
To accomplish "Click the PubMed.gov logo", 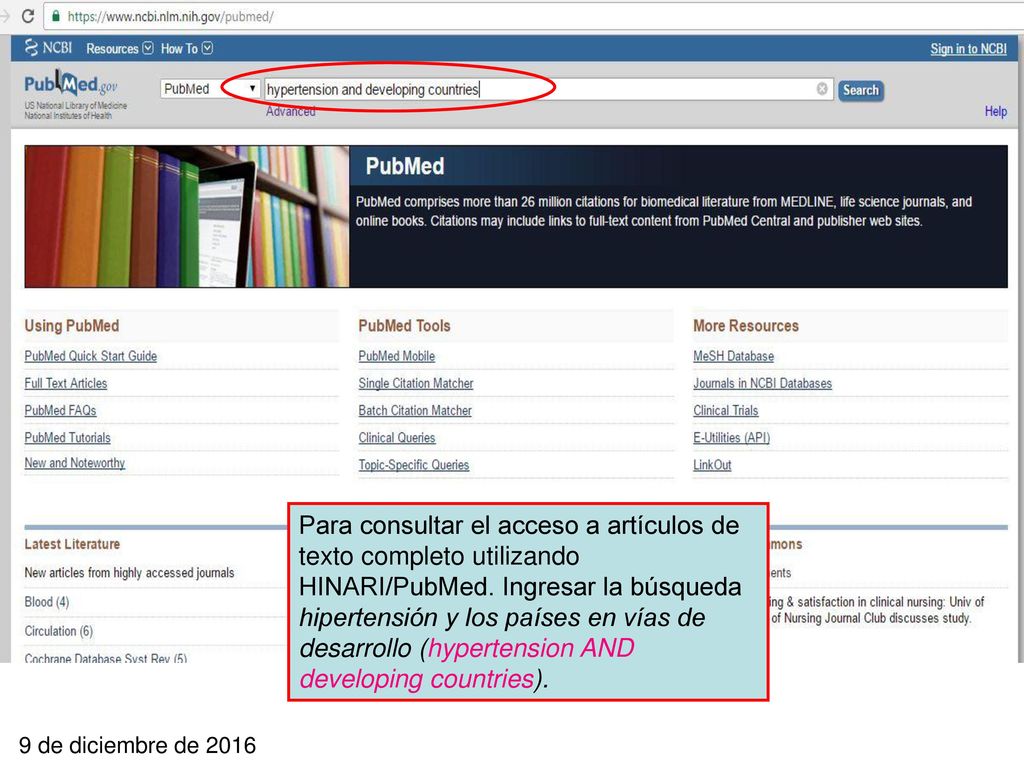I will pyautogui.click(x=71, y=85).
